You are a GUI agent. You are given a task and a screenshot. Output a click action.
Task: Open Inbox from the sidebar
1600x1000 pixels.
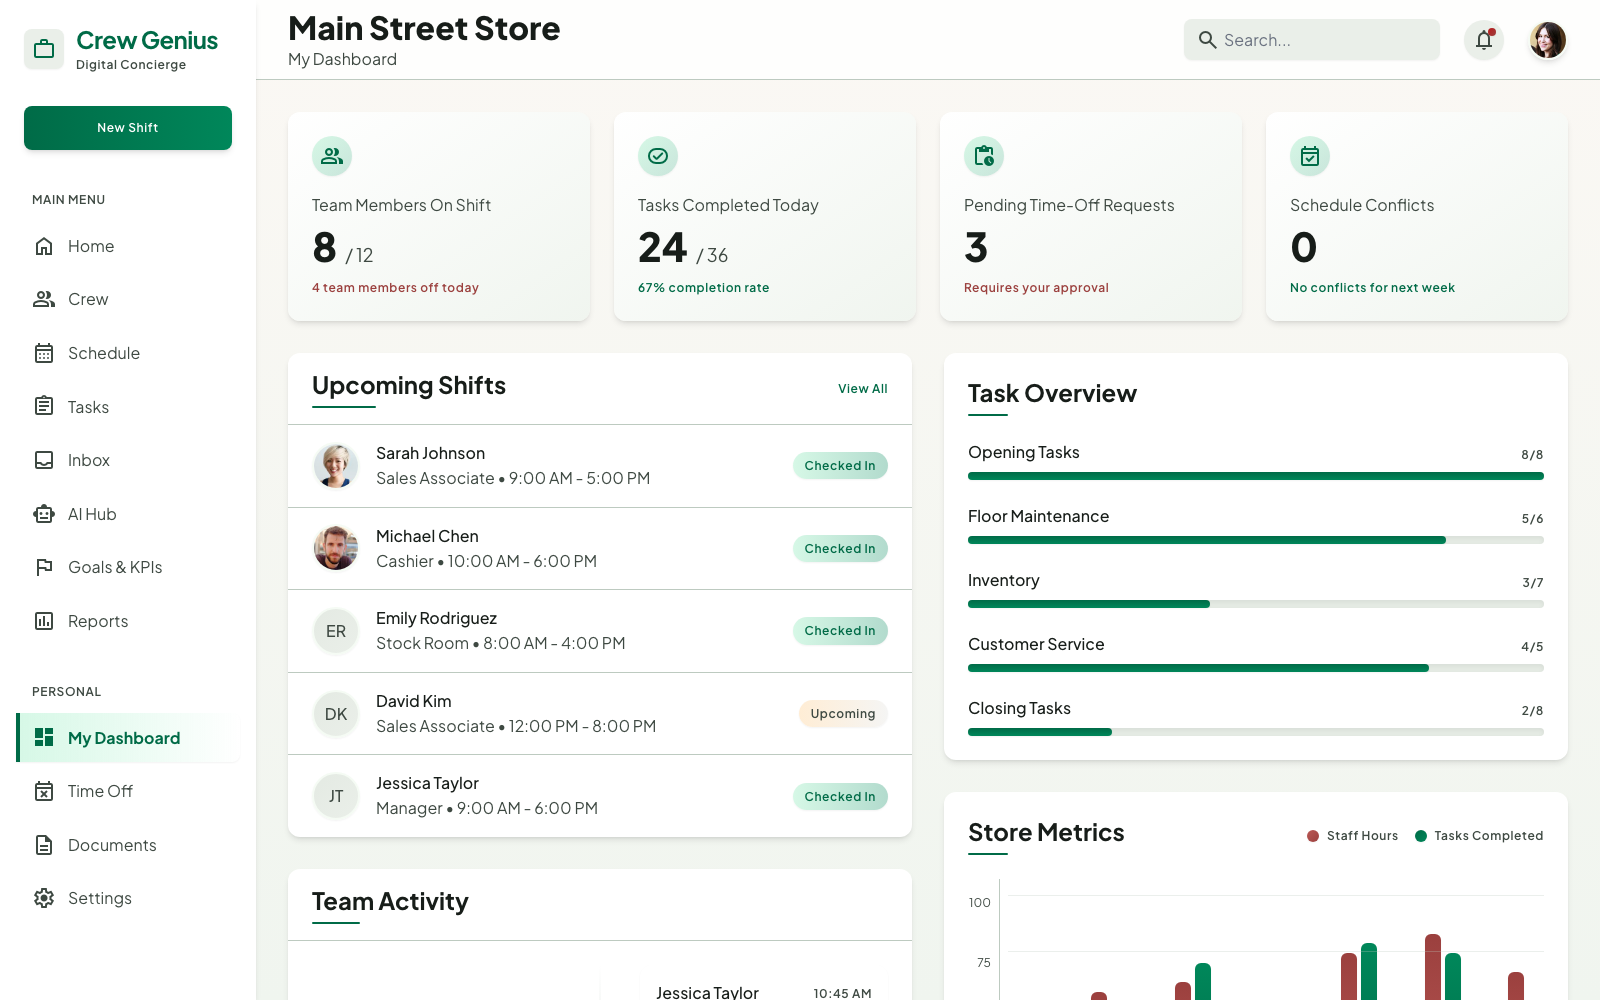pos(128,460)
